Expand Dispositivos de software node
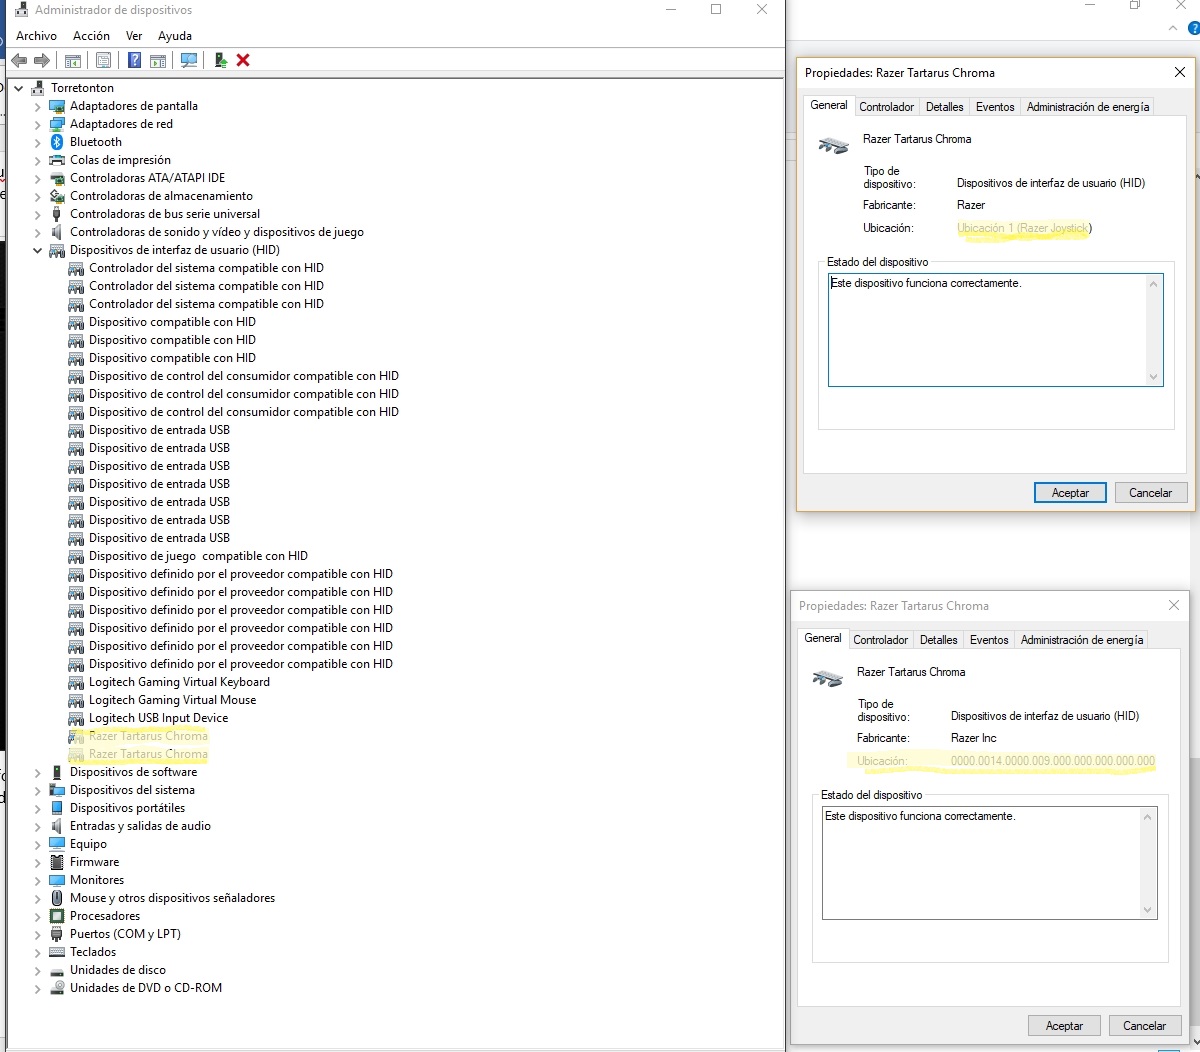 [38, 772]
